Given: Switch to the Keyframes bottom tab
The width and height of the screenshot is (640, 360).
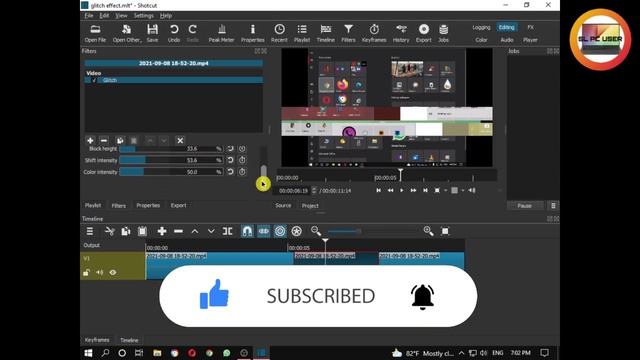Looking at the screenshot, I should pos(97,340).
